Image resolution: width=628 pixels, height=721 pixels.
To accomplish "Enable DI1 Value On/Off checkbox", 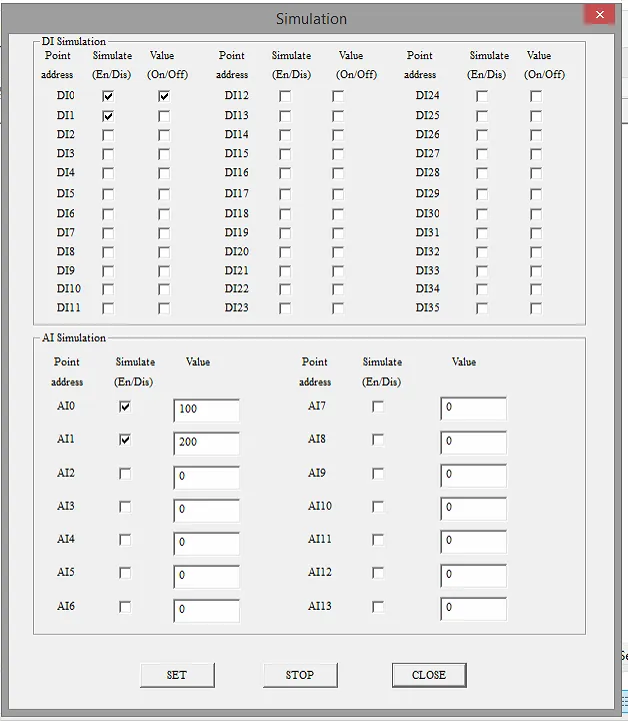I will 164,116.
